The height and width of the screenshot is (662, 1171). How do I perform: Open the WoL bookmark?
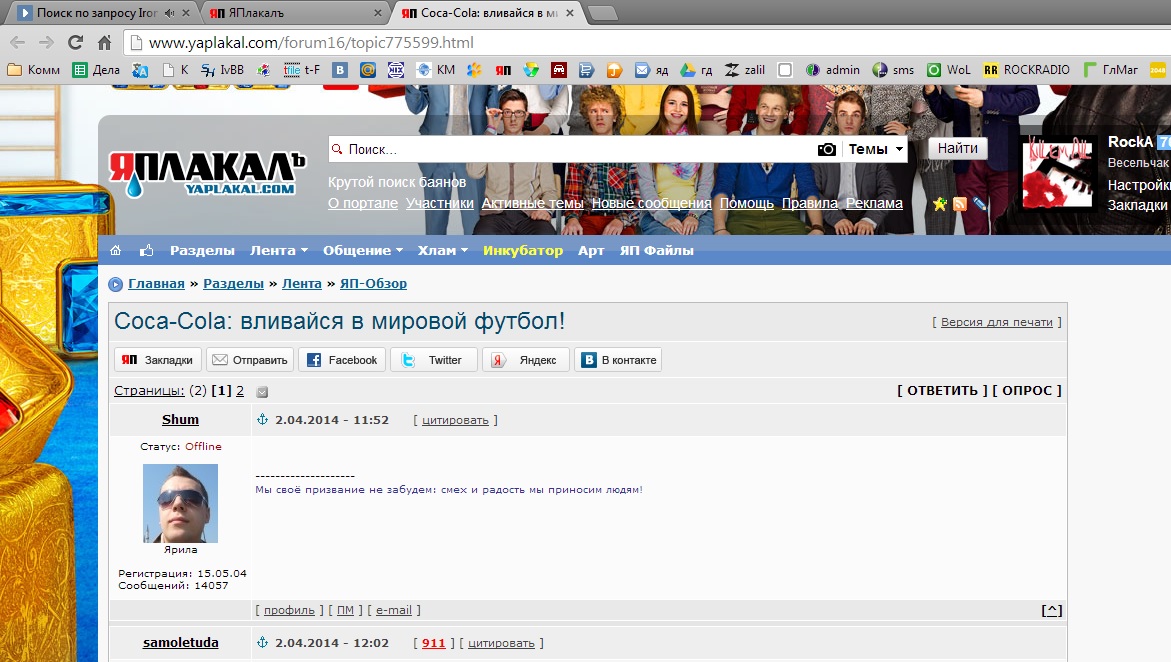(x=948, y=69)
